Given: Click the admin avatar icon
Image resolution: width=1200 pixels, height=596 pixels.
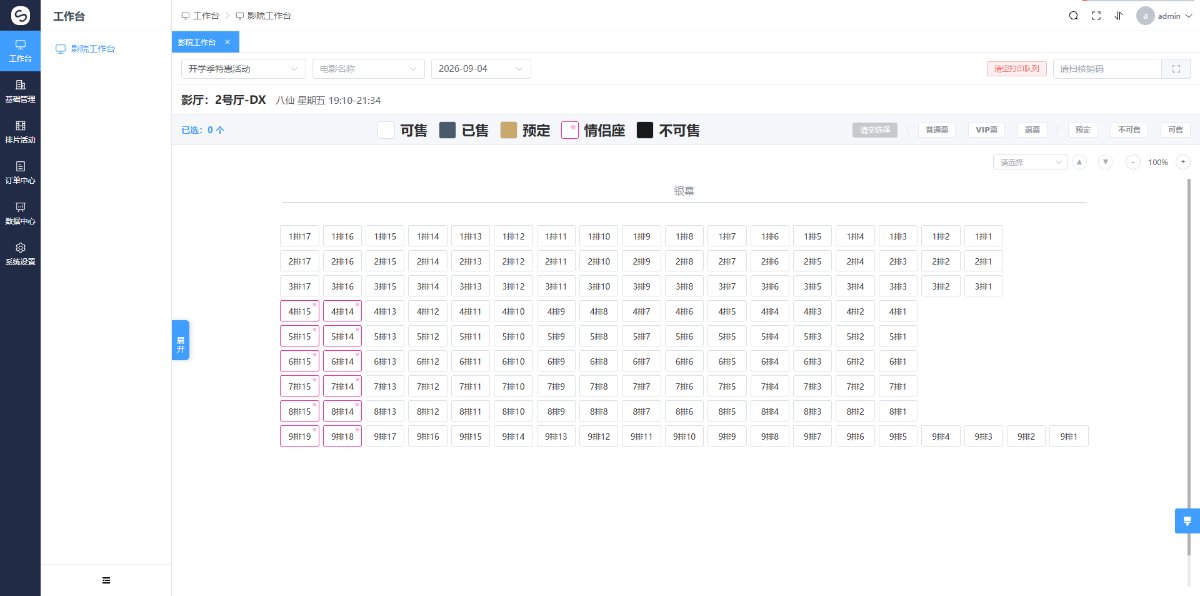Looking at the screenshot, I should pos(1145,16).
